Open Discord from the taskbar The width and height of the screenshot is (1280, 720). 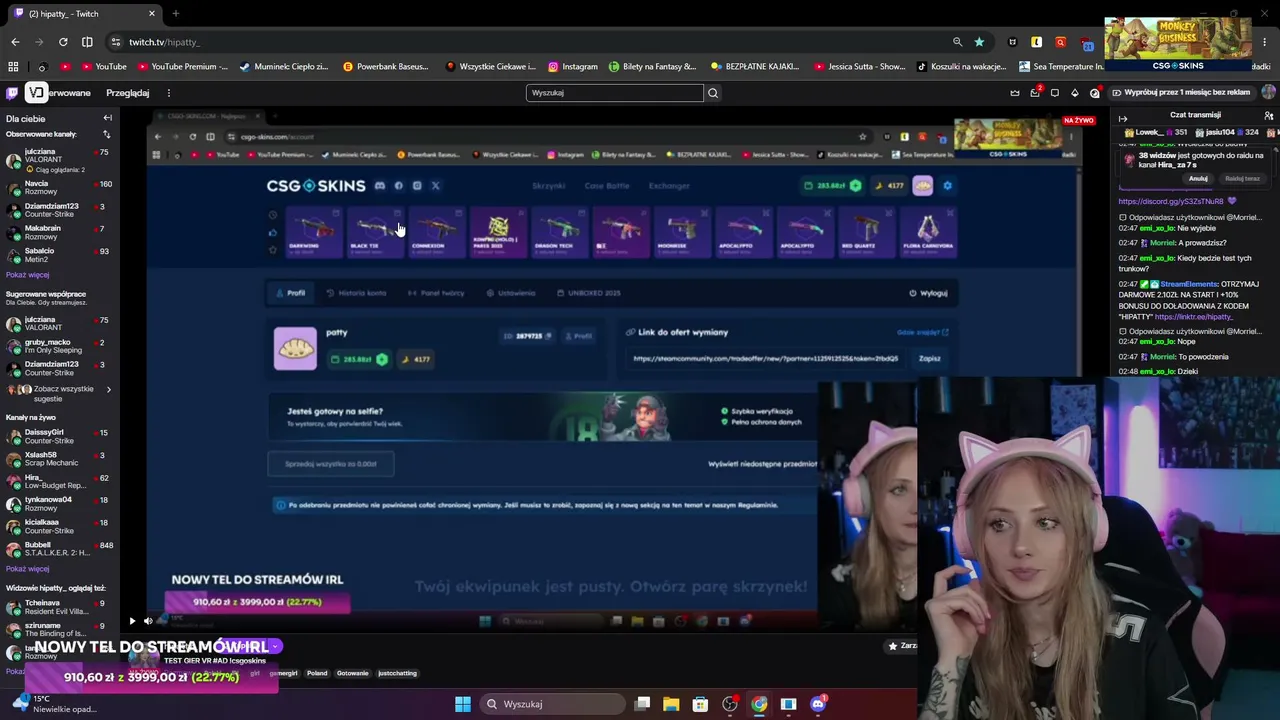[x=818, y=704]
